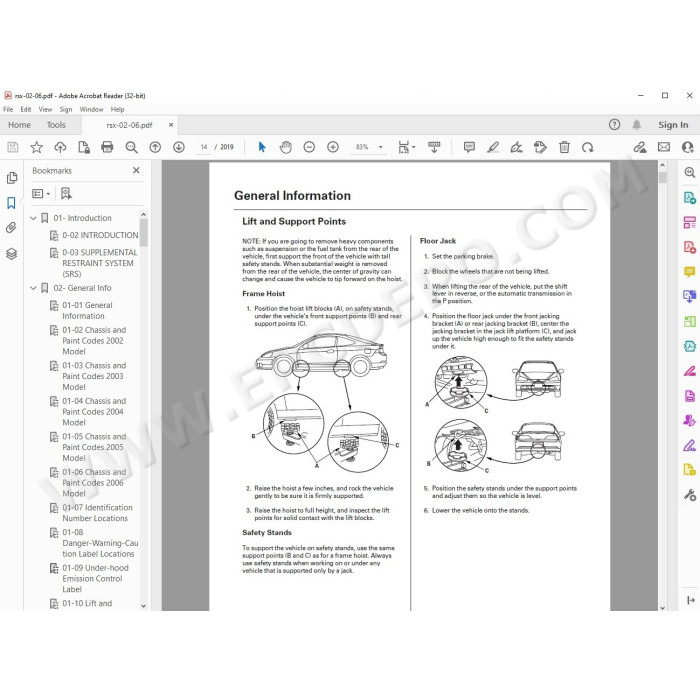
Task: Open bookmarks options menu dropdown
Action: coord(41,193)
